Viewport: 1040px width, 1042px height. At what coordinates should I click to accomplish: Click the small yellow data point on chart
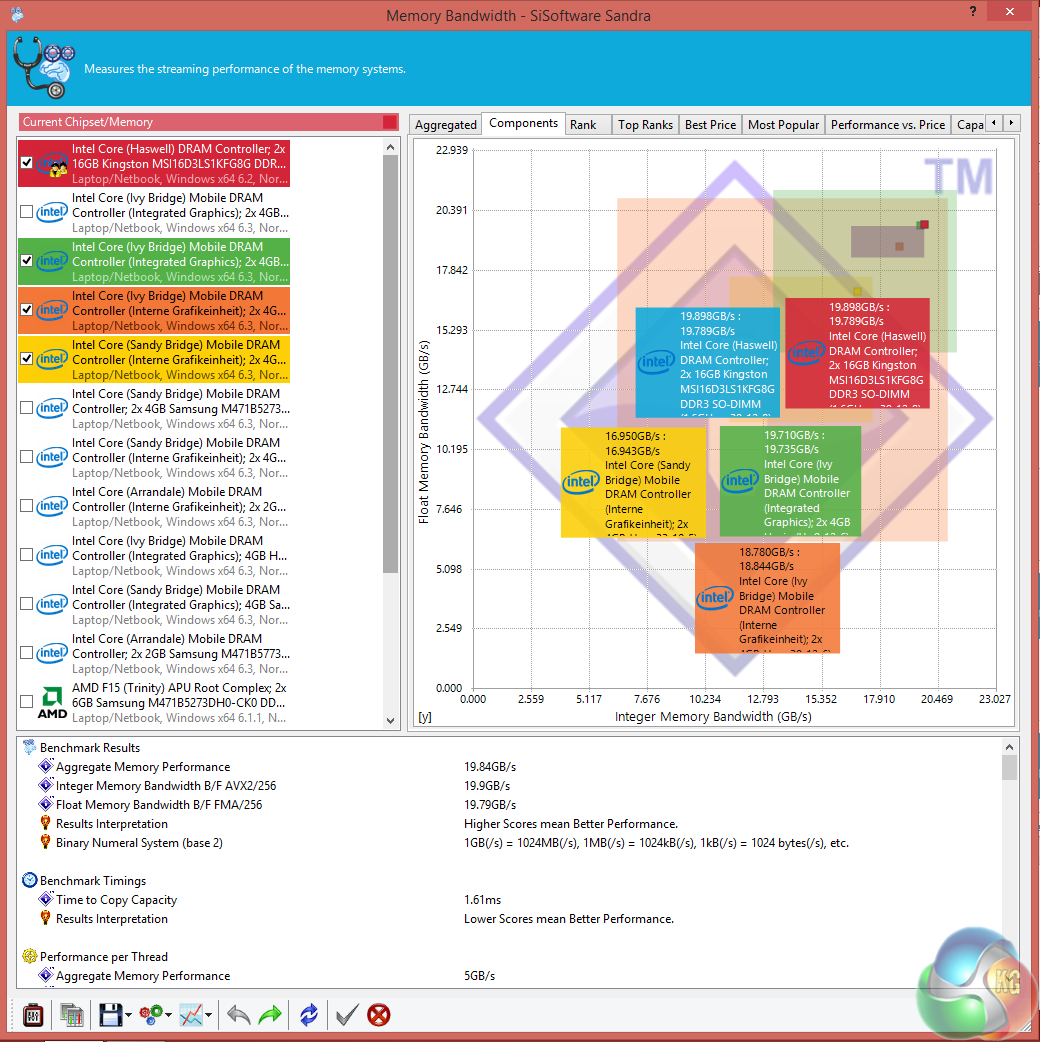click(x=857, y=291)
